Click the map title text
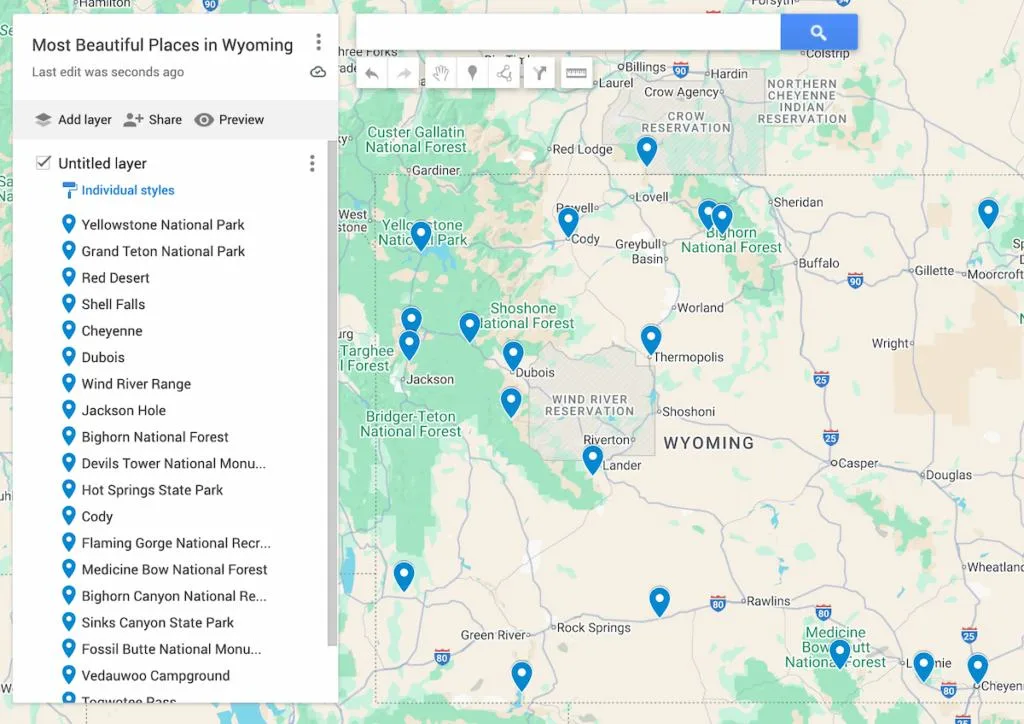 [x=162, y=45]
